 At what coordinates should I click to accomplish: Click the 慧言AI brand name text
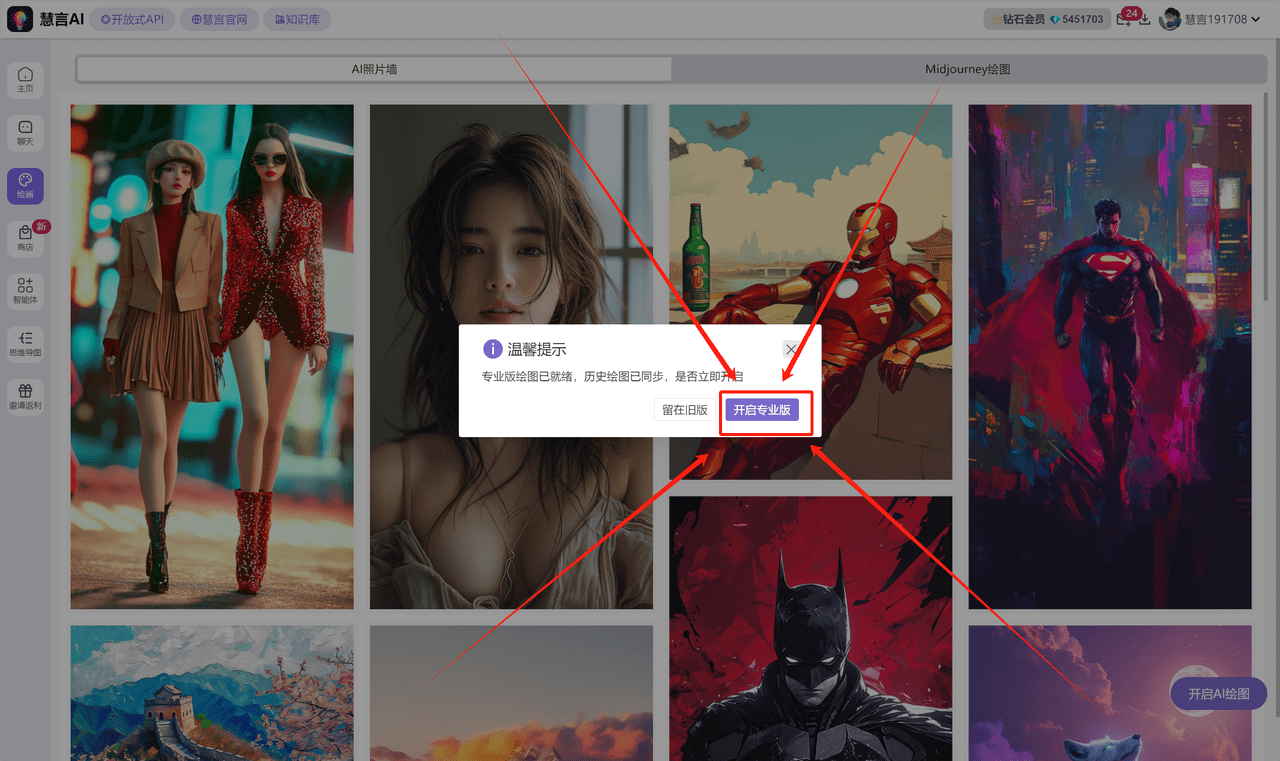61,19
